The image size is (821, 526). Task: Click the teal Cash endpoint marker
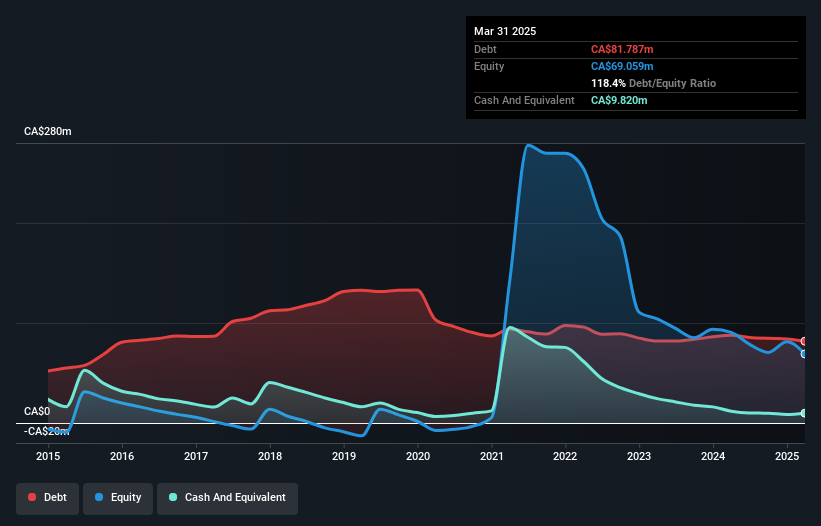click(804, 413)
